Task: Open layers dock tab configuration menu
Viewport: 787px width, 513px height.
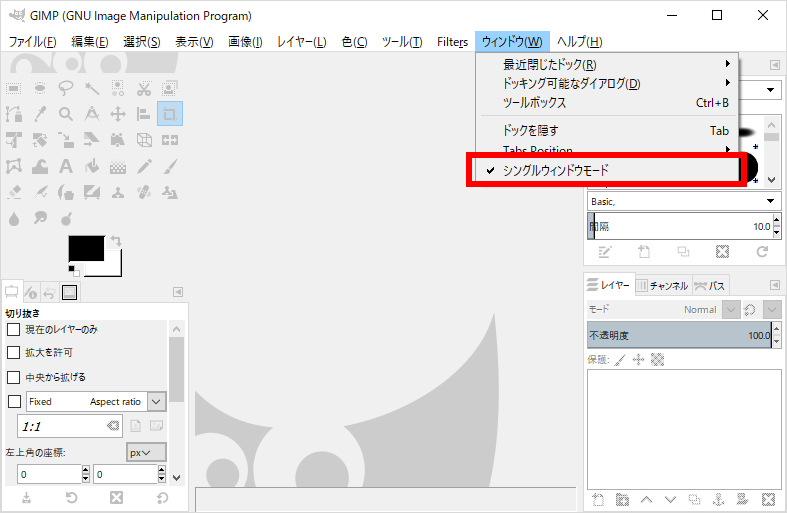Action: (x=775, y=286)
